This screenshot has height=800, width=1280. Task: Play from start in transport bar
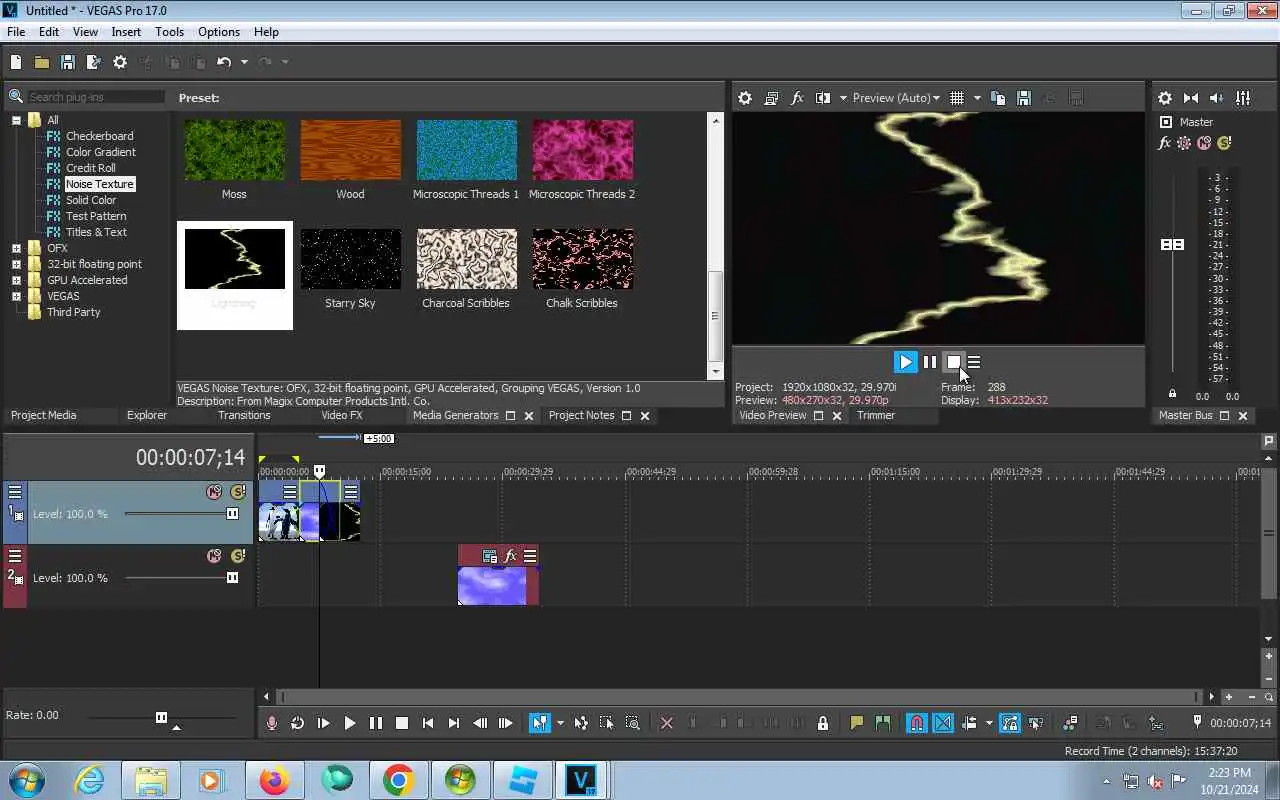coord(324,723)
